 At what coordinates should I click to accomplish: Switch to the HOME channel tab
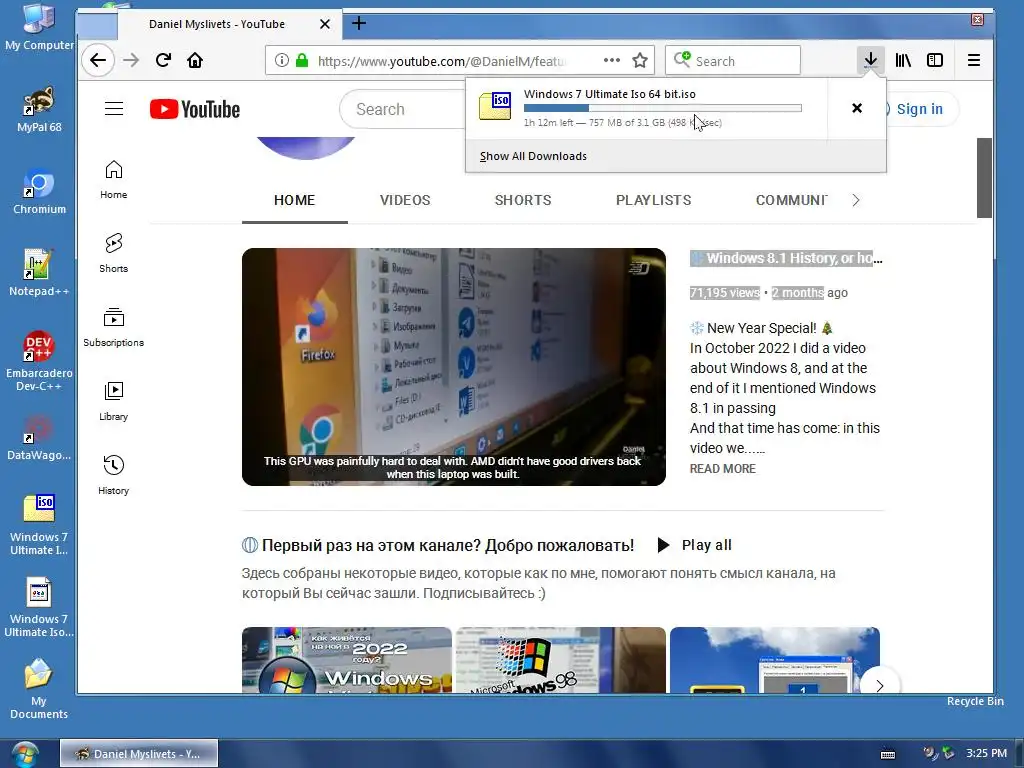[295, 200]
